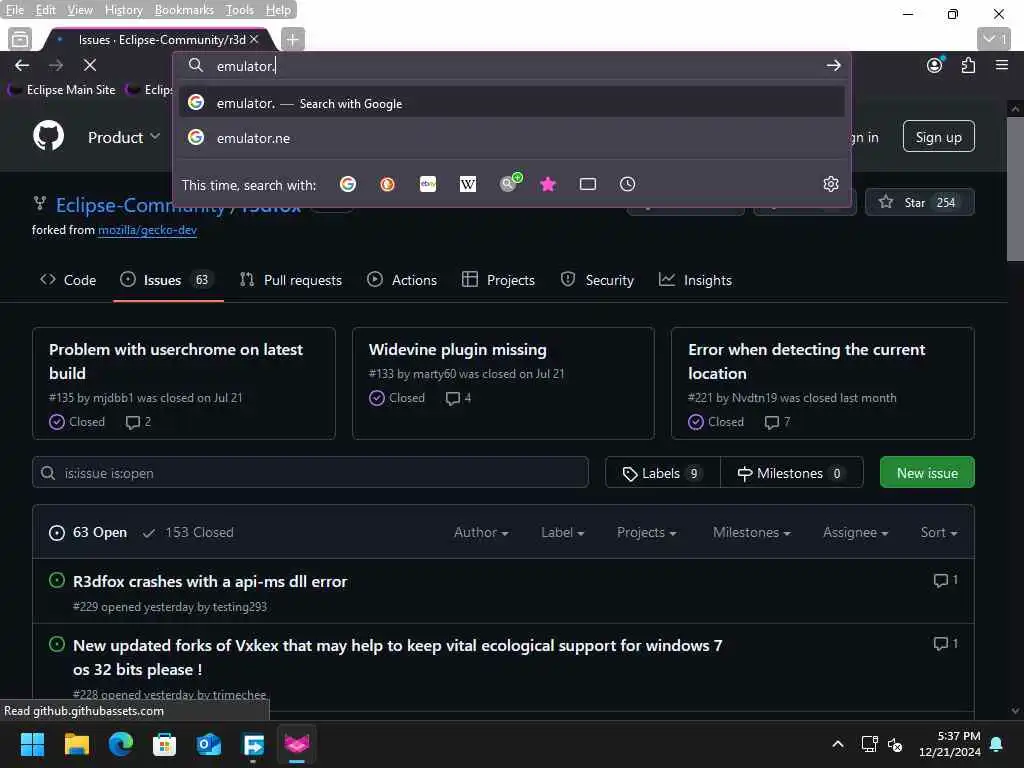The width and height of the screenshot is (1024, 768).
Task: Open a new browser tab
Action: pos(292,40)
